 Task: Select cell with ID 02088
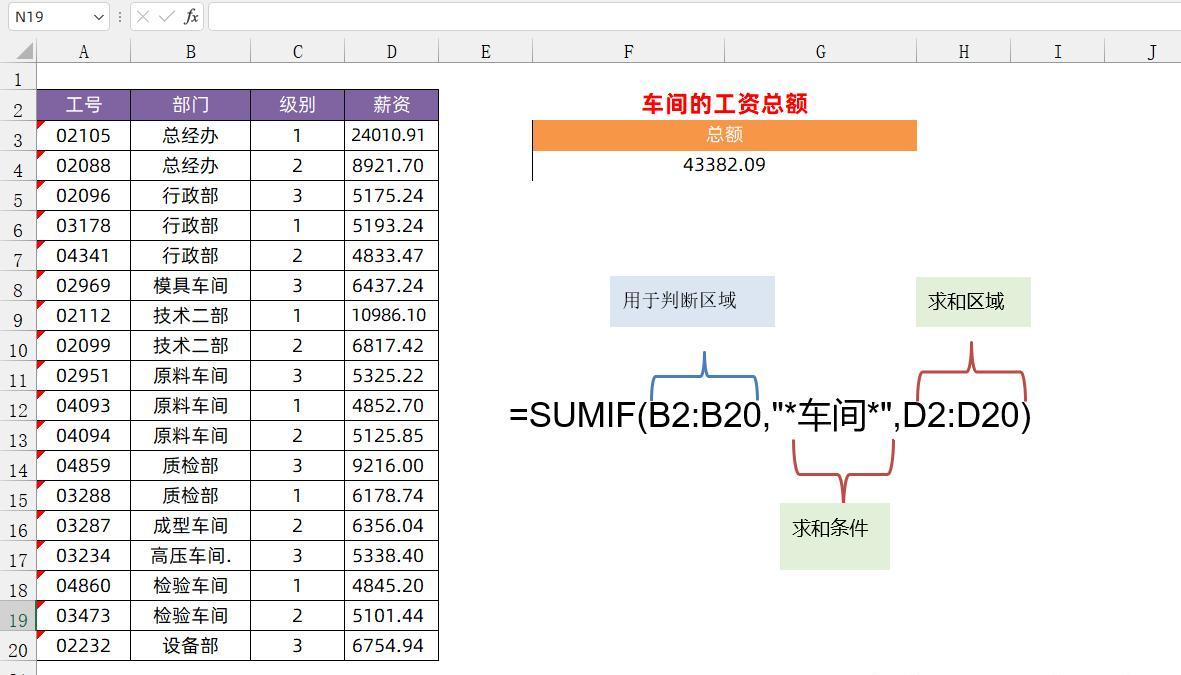84,166
